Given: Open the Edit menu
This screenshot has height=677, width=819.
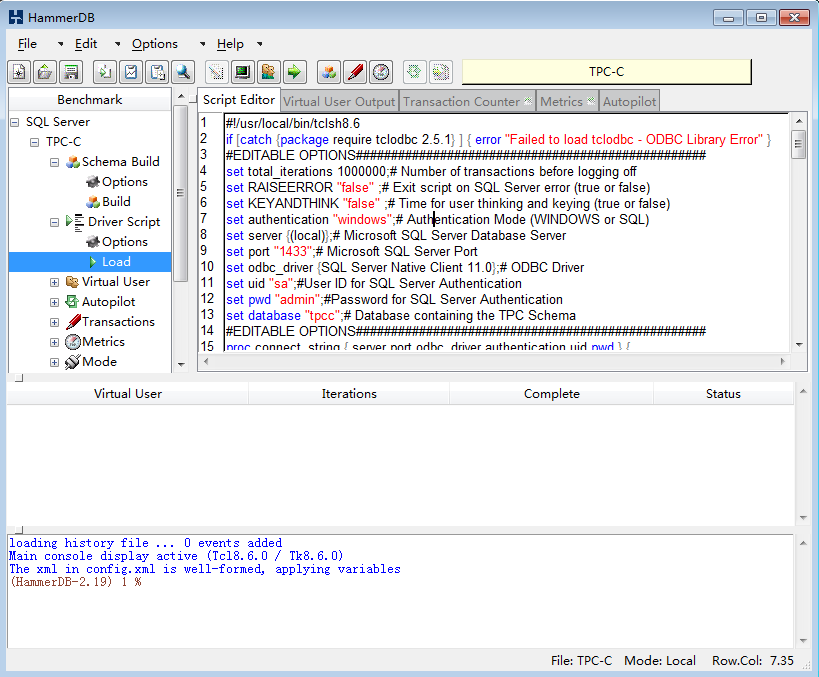Looking at the screenshot, I should [86, 44].
